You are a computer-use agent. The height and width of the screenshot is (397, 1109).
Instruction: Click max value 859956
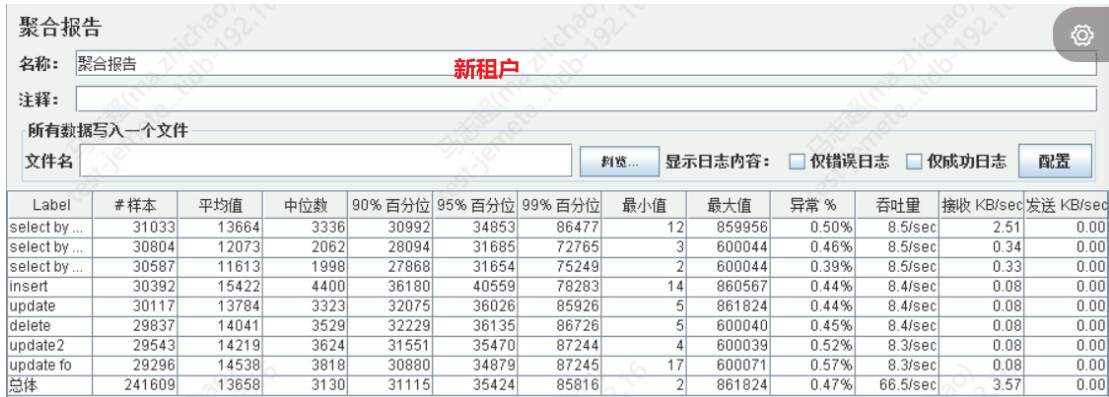(x=743, y=227)
